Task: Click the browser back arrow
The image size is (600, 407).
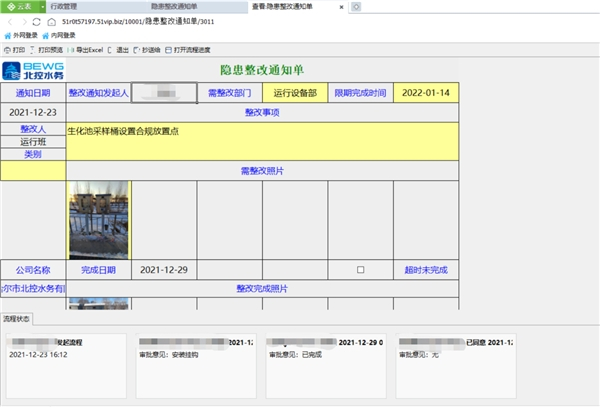Action: tap(8, 20)
